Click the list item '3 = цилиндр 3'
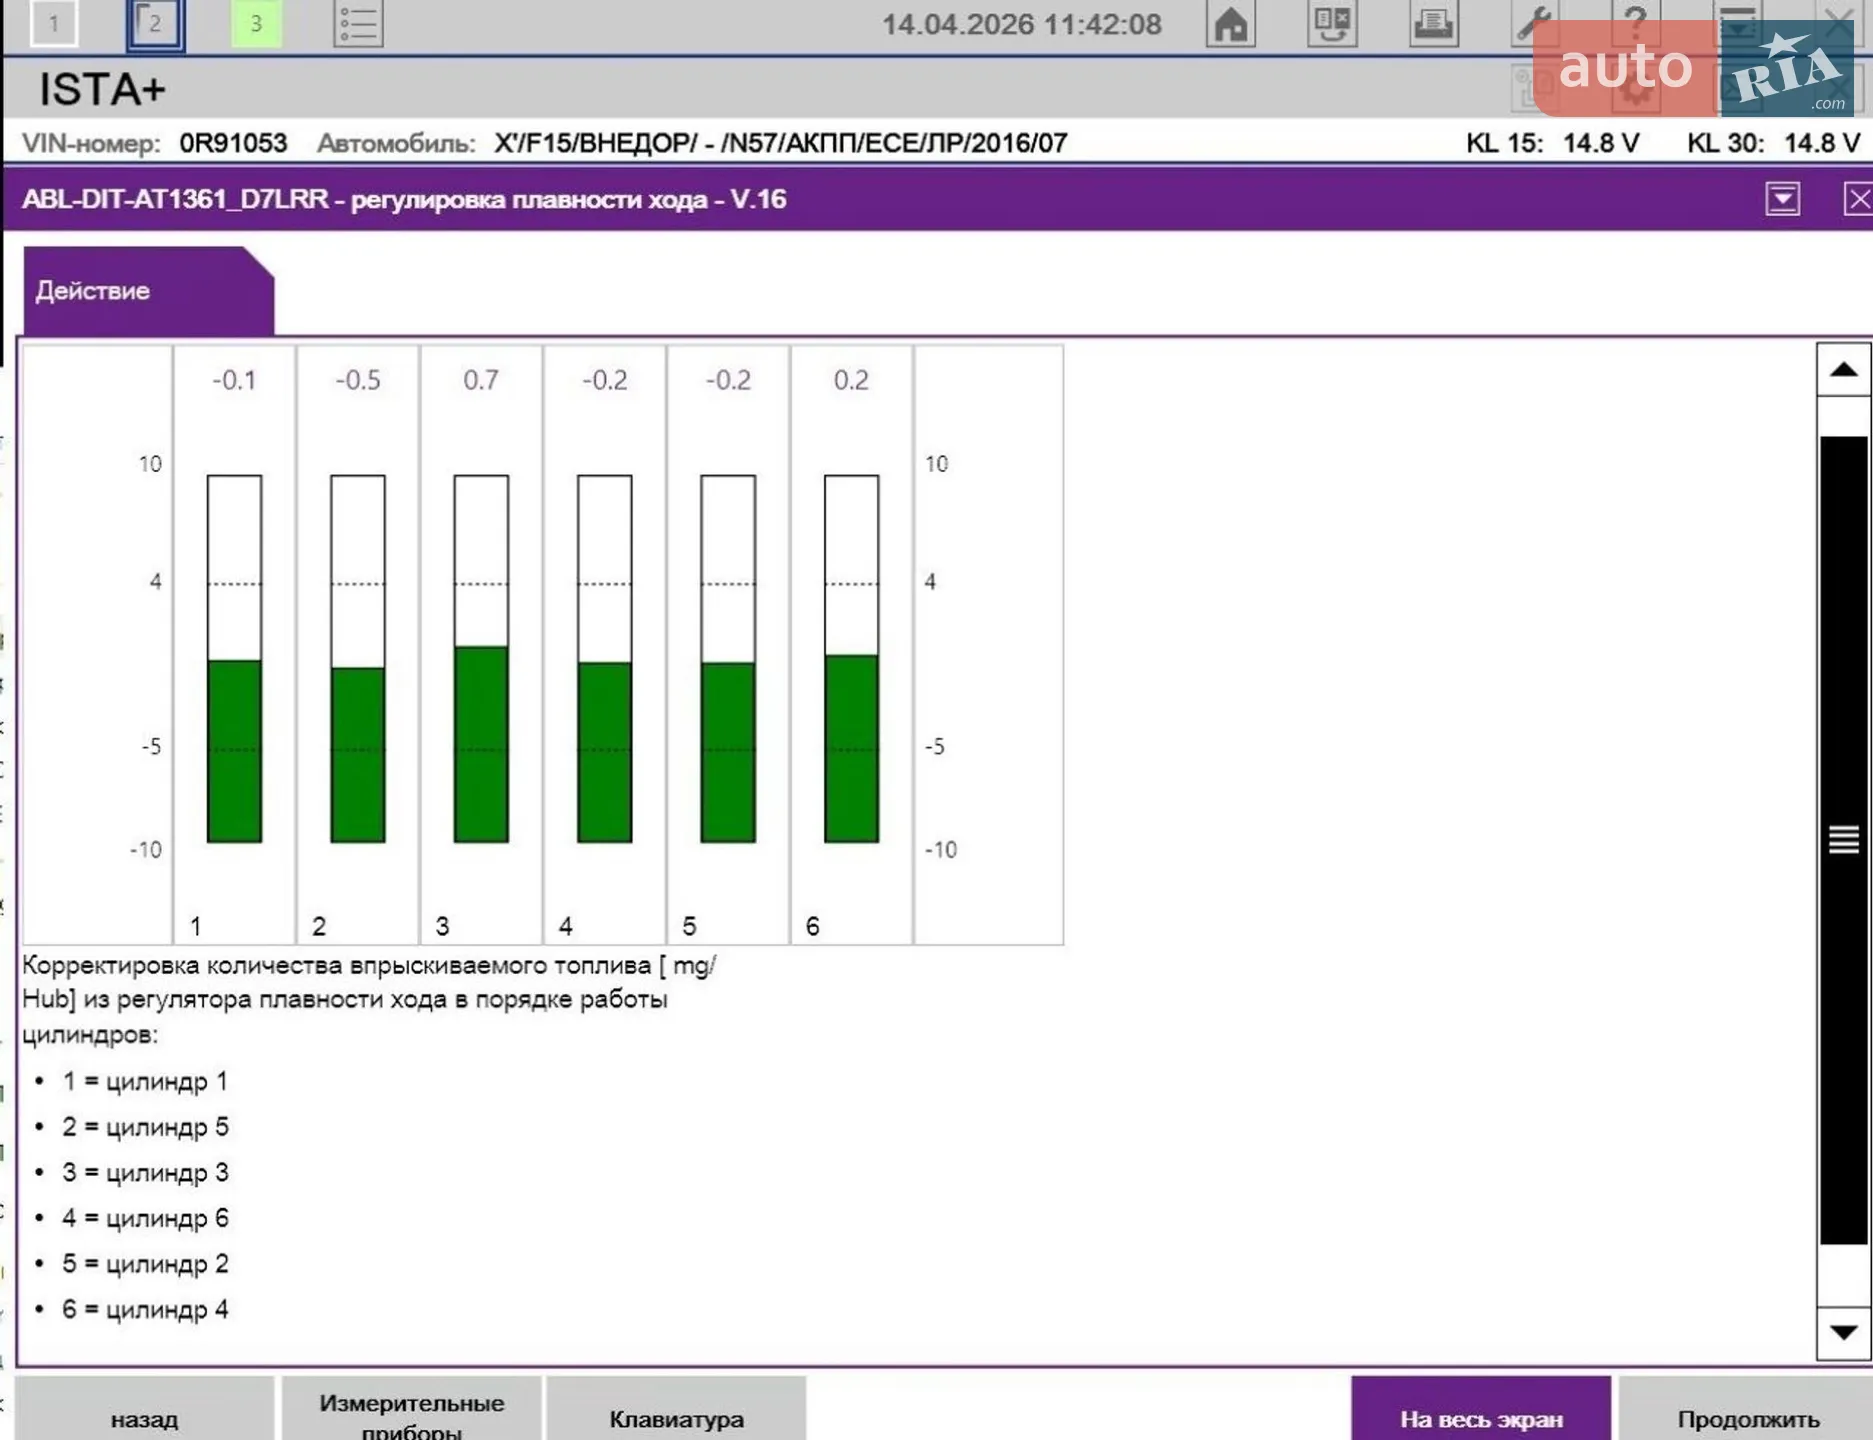The width and height of the screenshot is (1873, 1440). (145, 1172)
